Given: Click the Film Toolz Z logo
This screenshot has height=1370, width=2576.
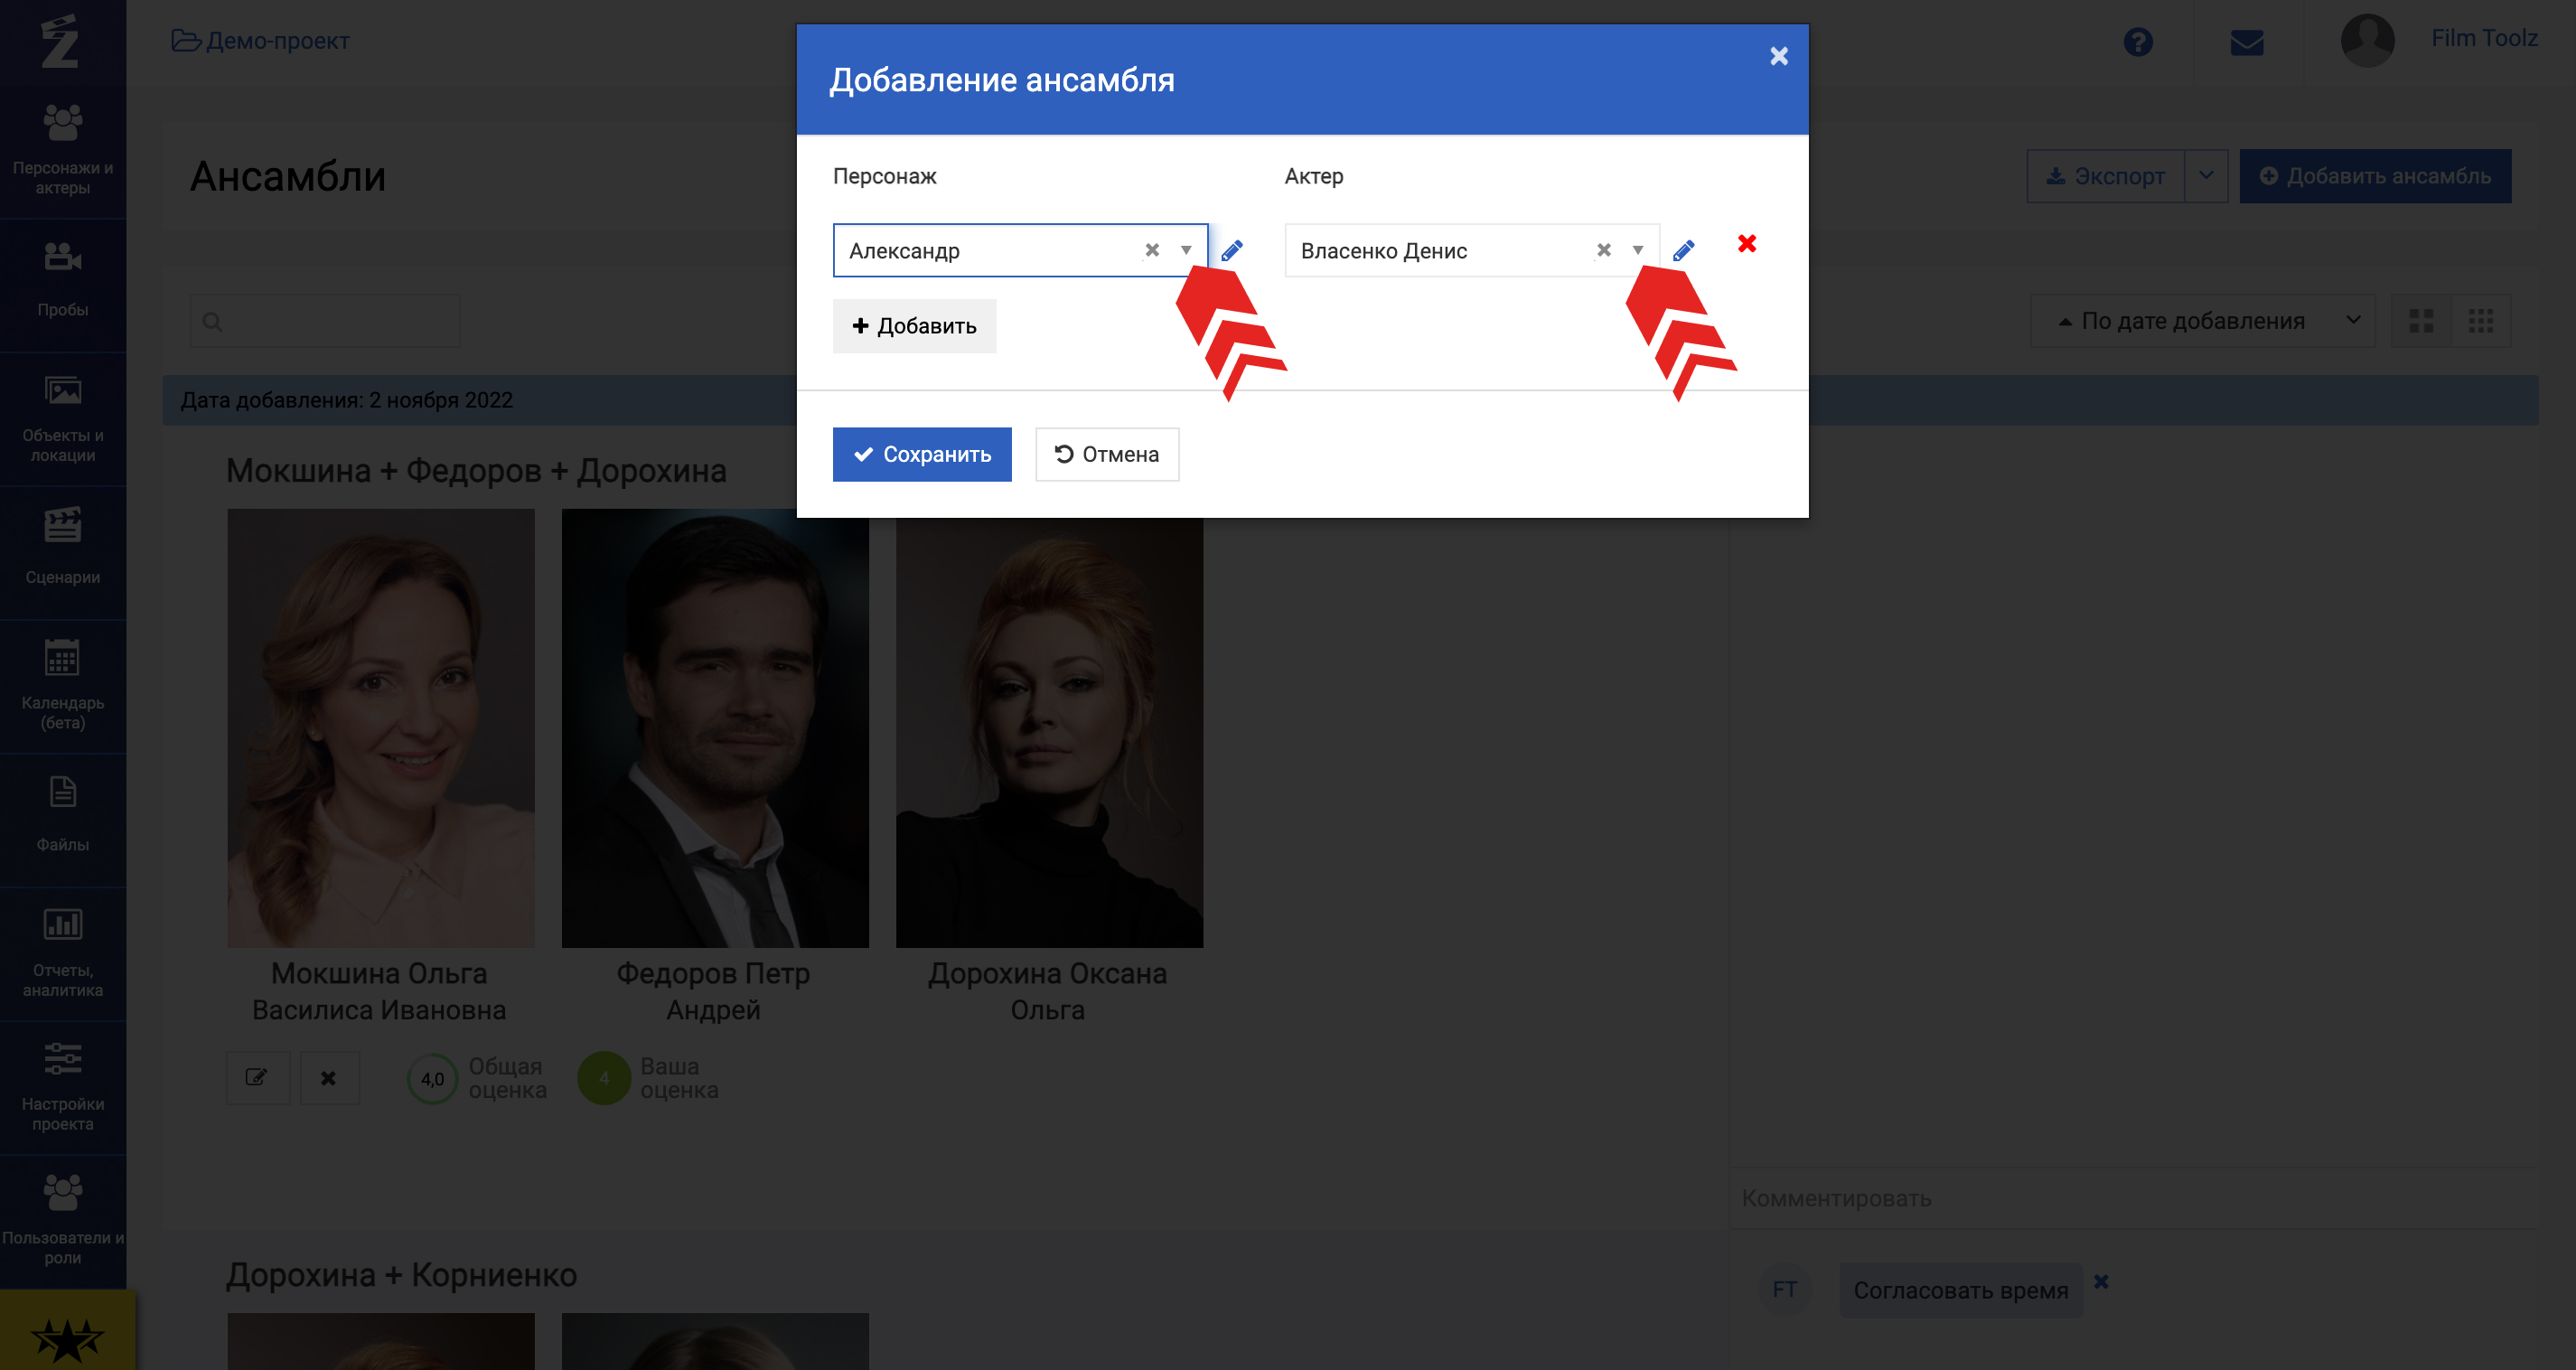Looking at the screenshot, I should (x=60, y=42).
